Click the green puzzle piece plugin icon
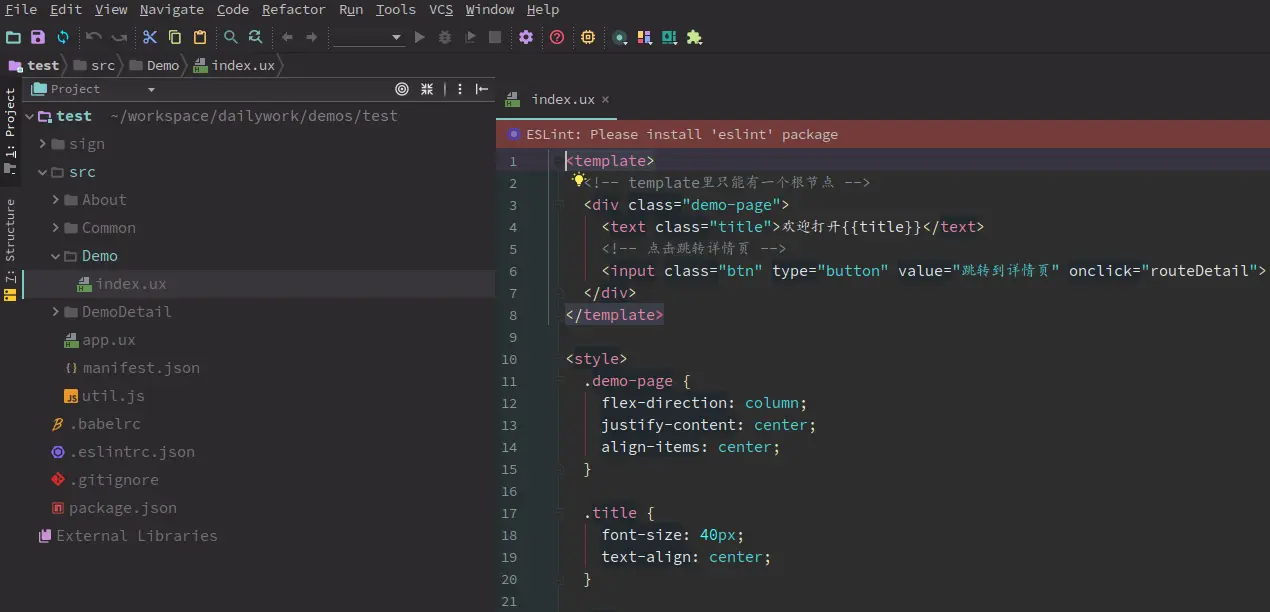The width and height of the screenshot is (1270, 612). click(x=694, y=37)
